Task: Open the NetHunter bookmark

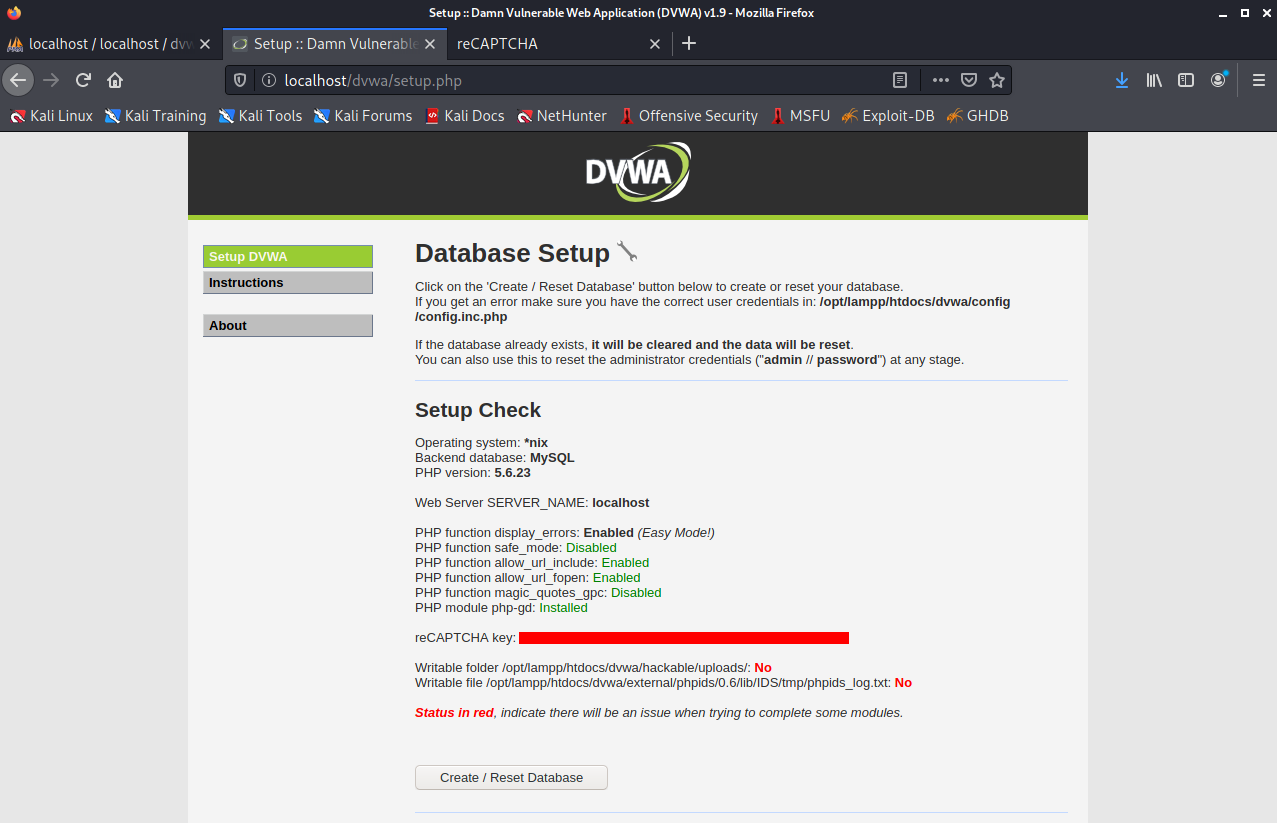Action: point(562,116)
